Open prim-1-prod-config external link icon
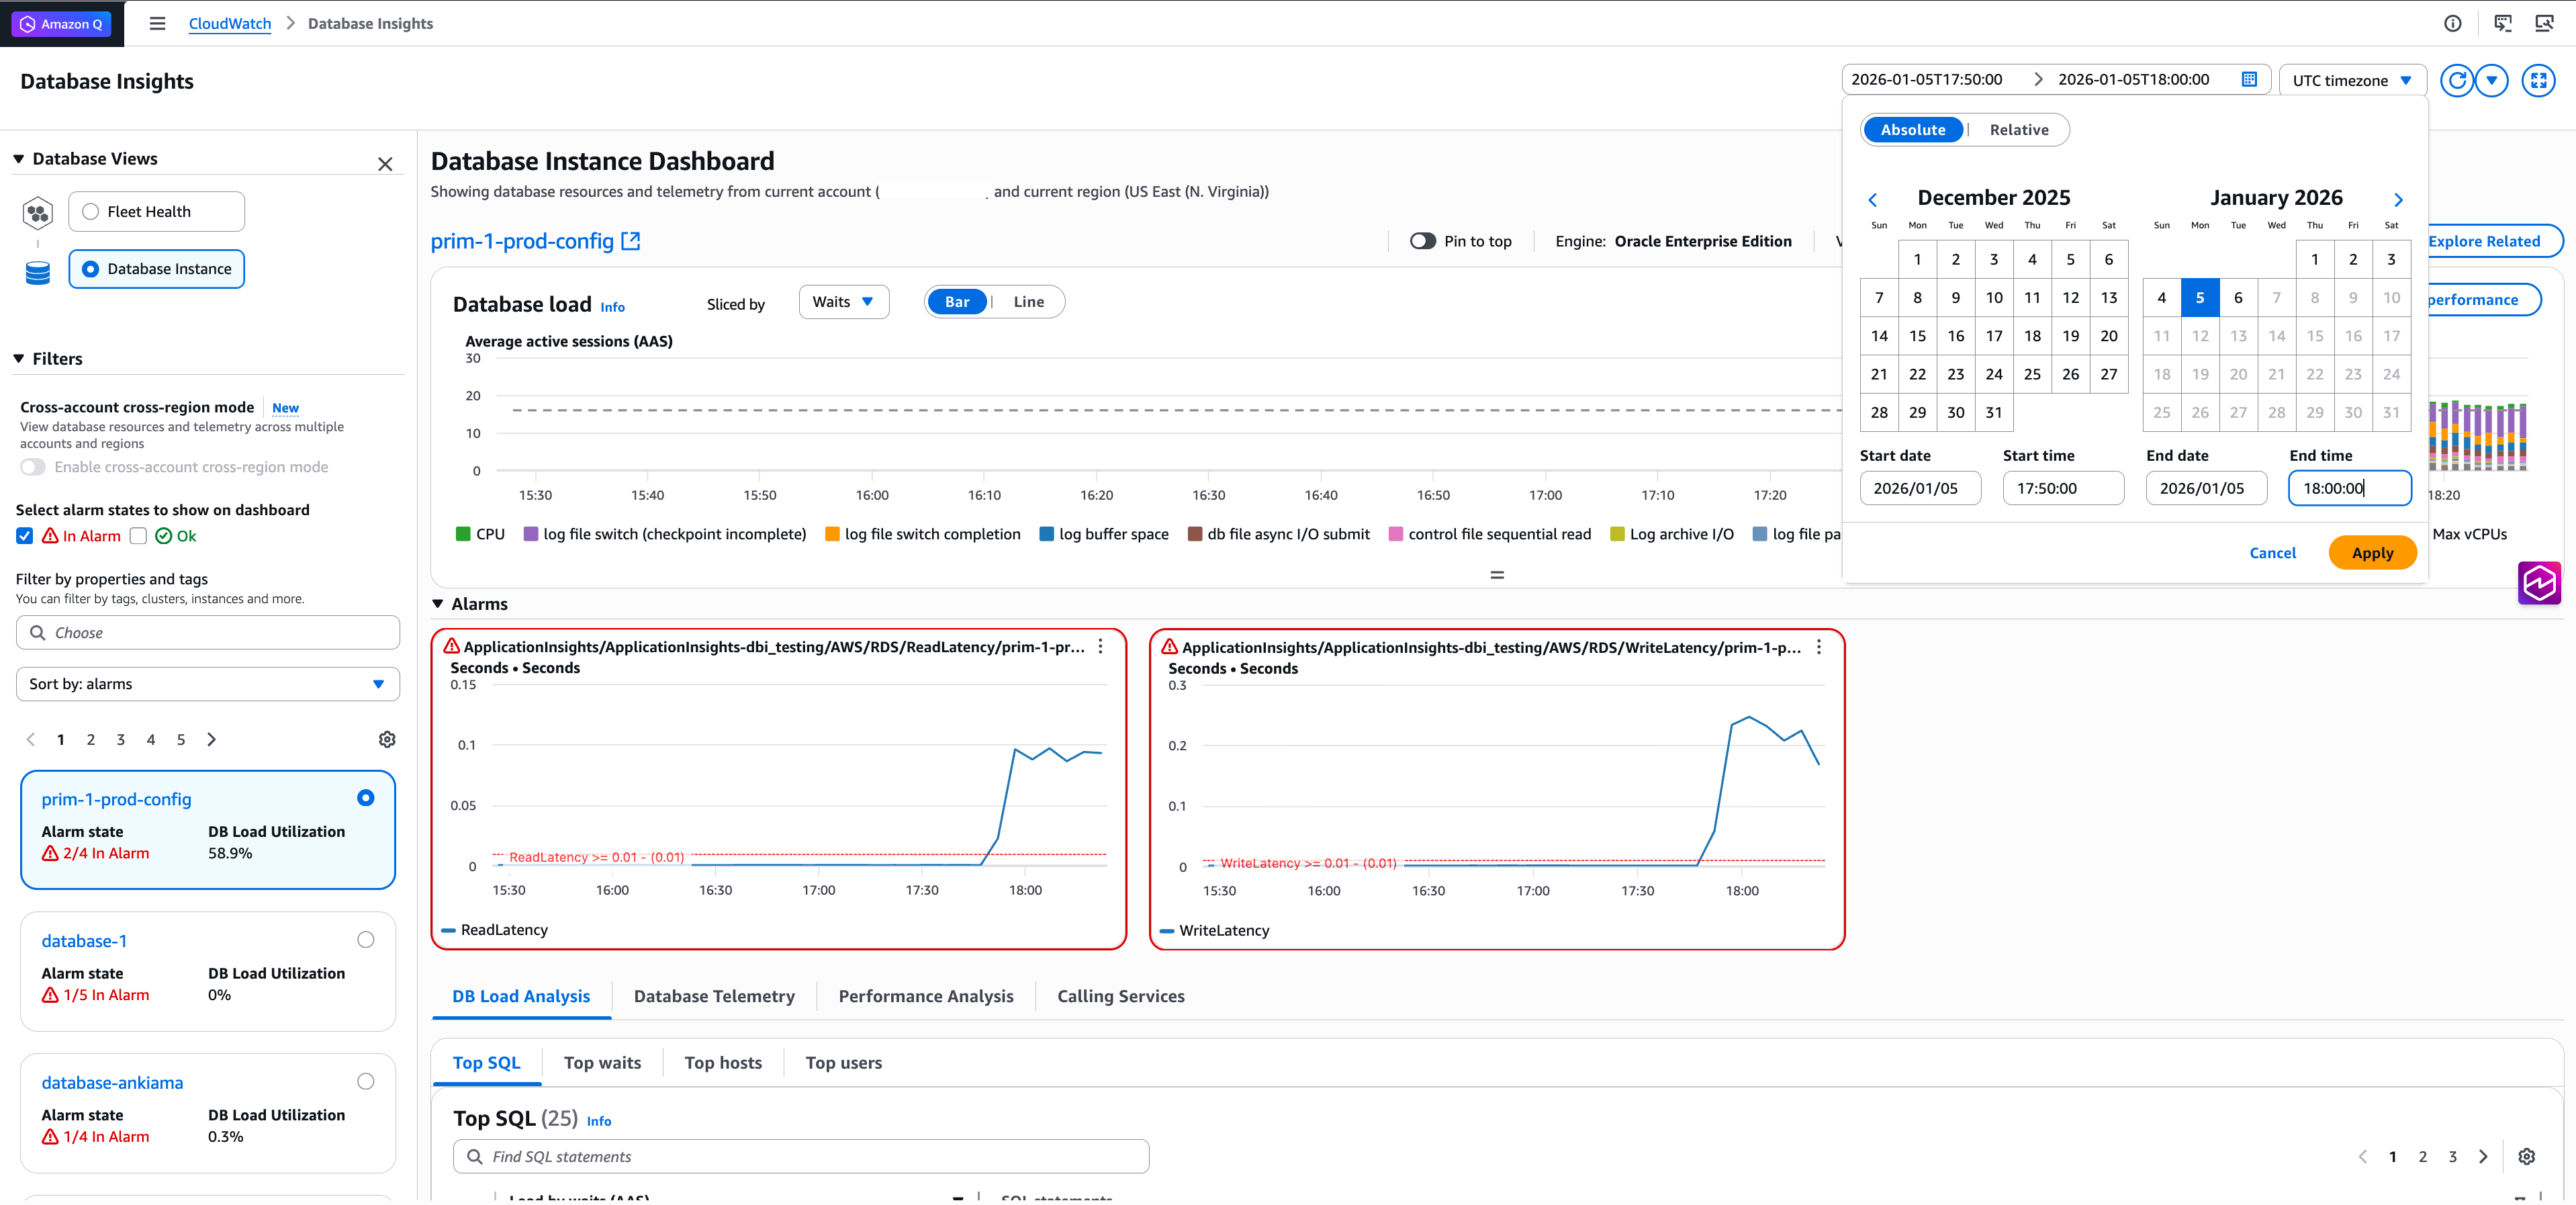2576x1205 pixels. point(630,241)
